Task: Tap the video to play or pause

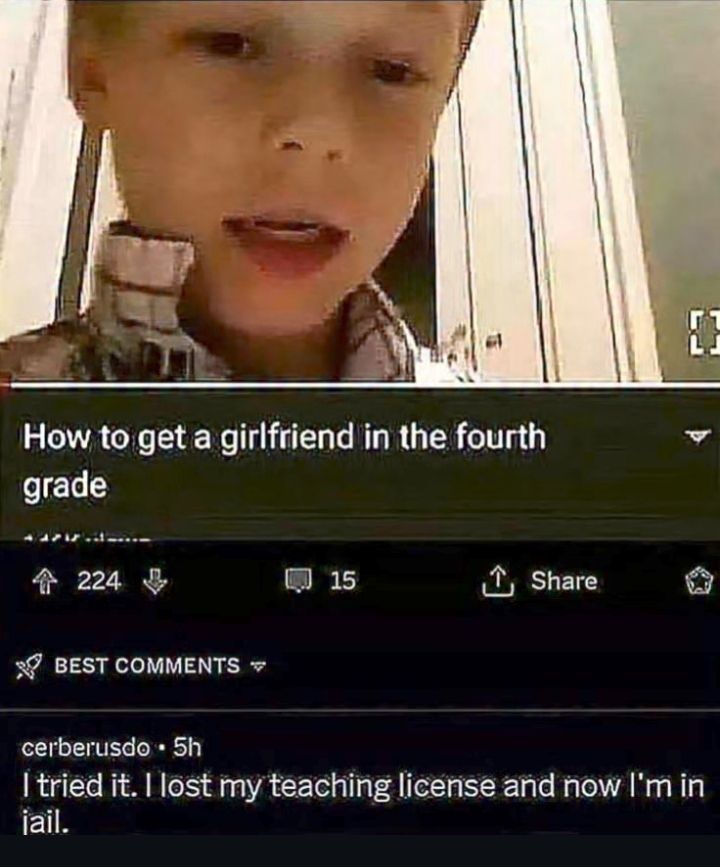Action: pos(360,190)
